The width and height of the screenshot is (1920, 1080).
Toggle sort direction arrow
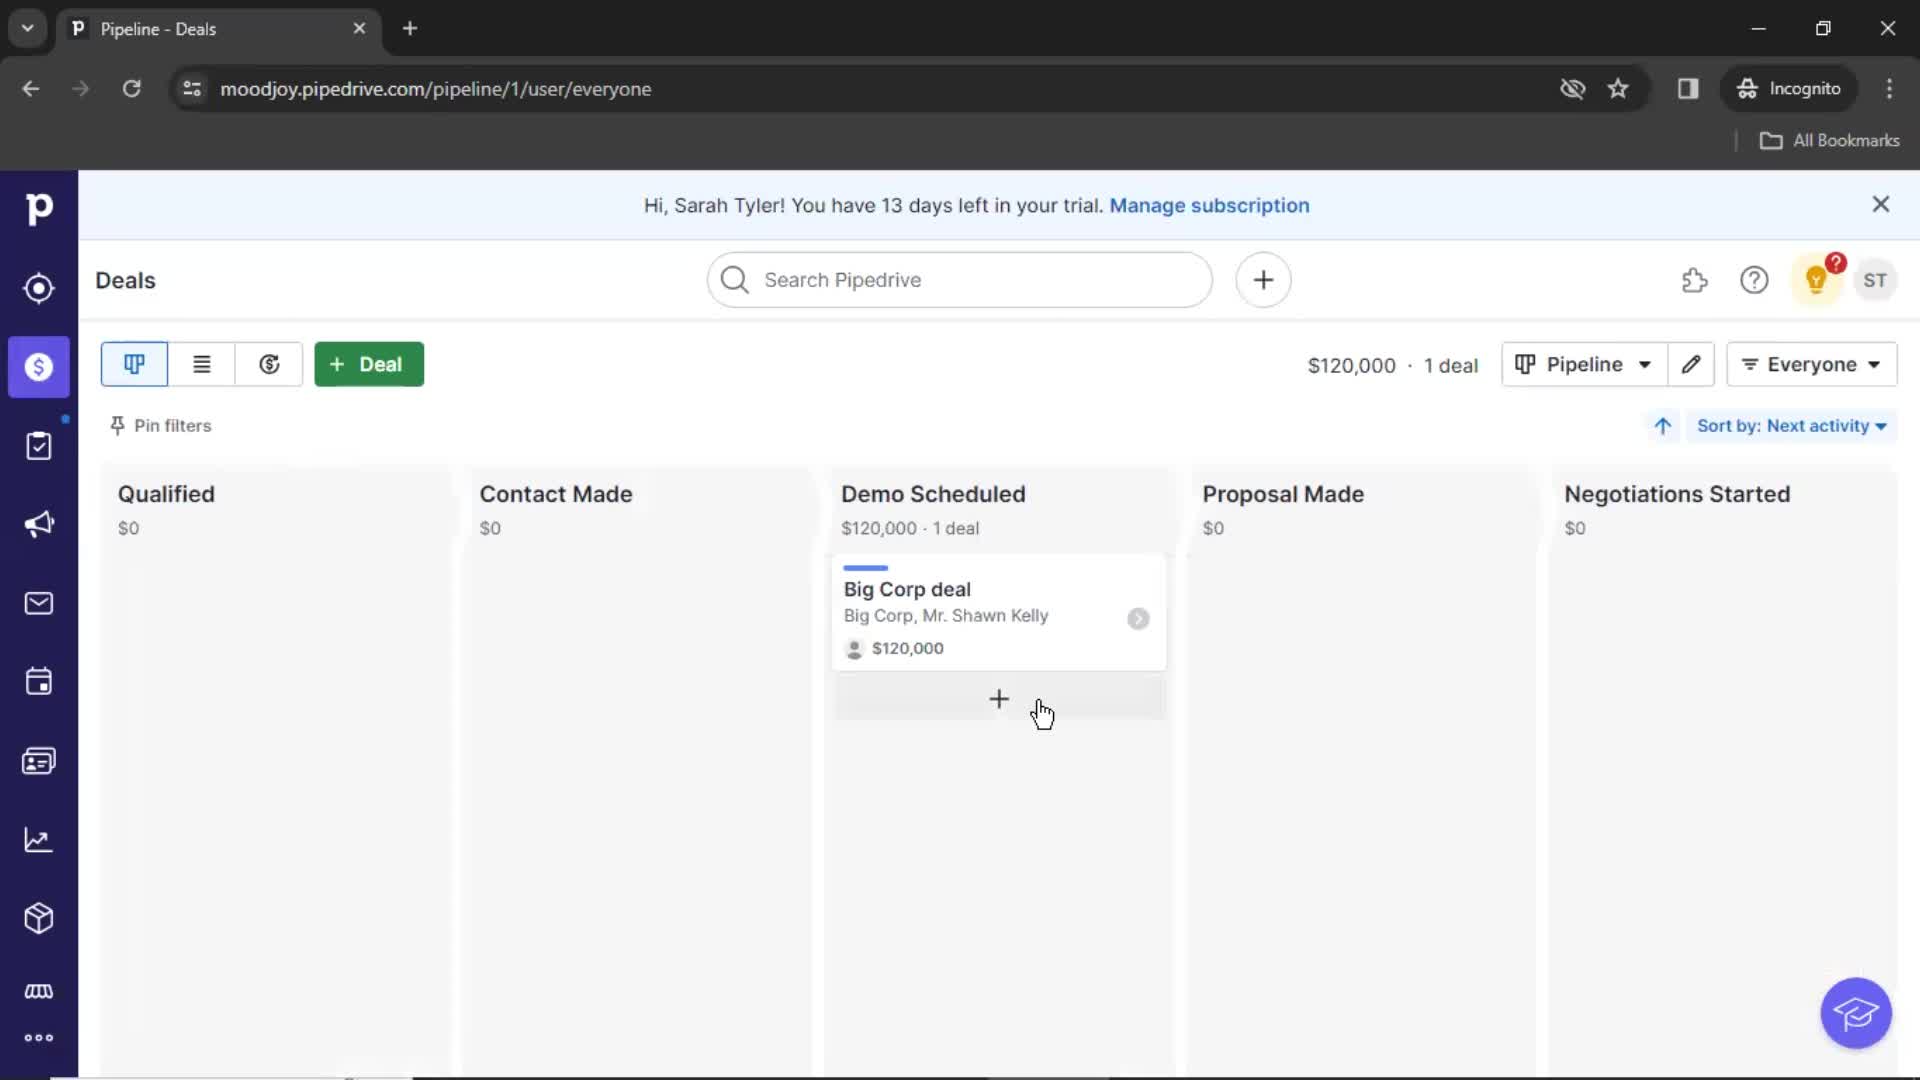click(x=1663, y=426)
